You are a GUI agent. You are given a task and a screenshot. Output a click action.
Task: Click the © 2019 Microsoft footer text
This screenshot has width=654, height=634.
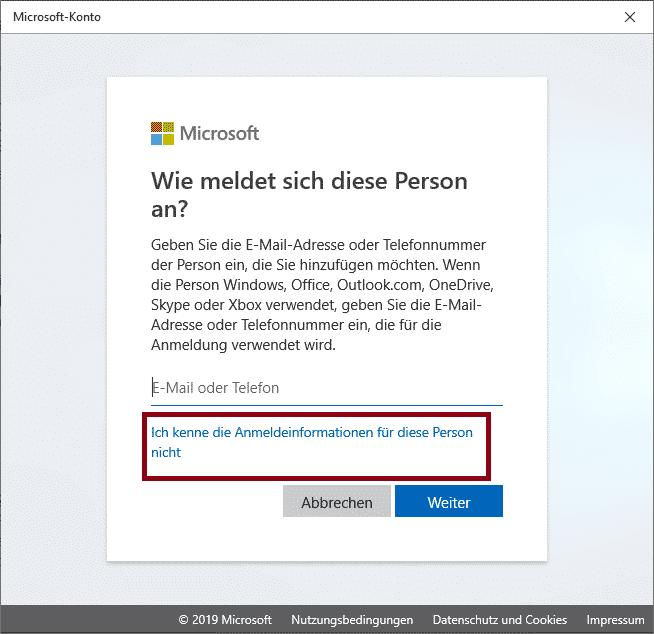tap(225, 620)
